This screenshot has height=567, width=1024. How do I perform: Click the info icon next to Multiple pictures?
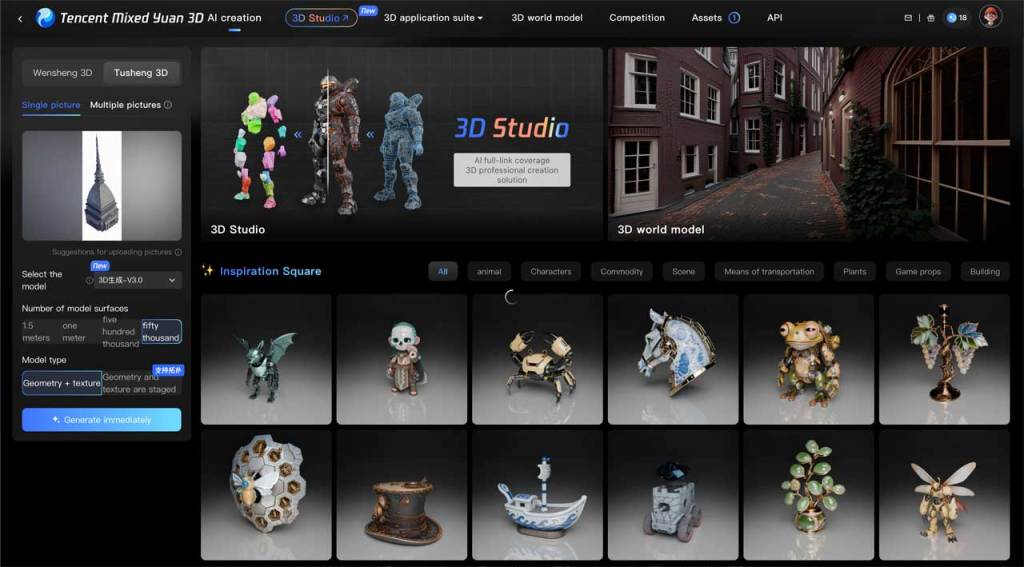168,105
